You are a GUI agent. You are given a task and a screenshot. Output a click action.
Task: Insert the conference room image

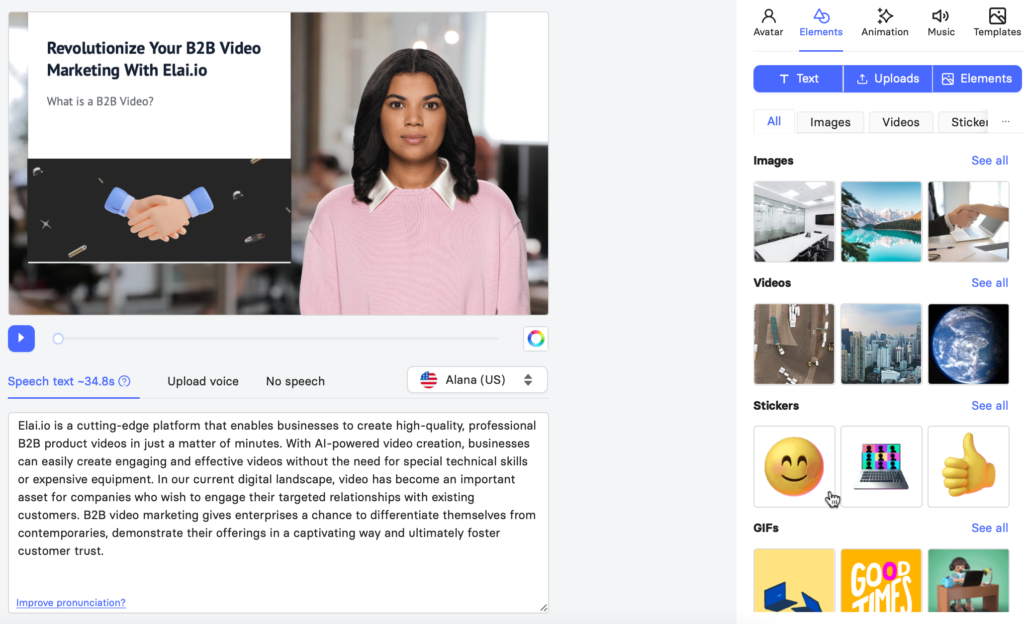coord(794,222)
